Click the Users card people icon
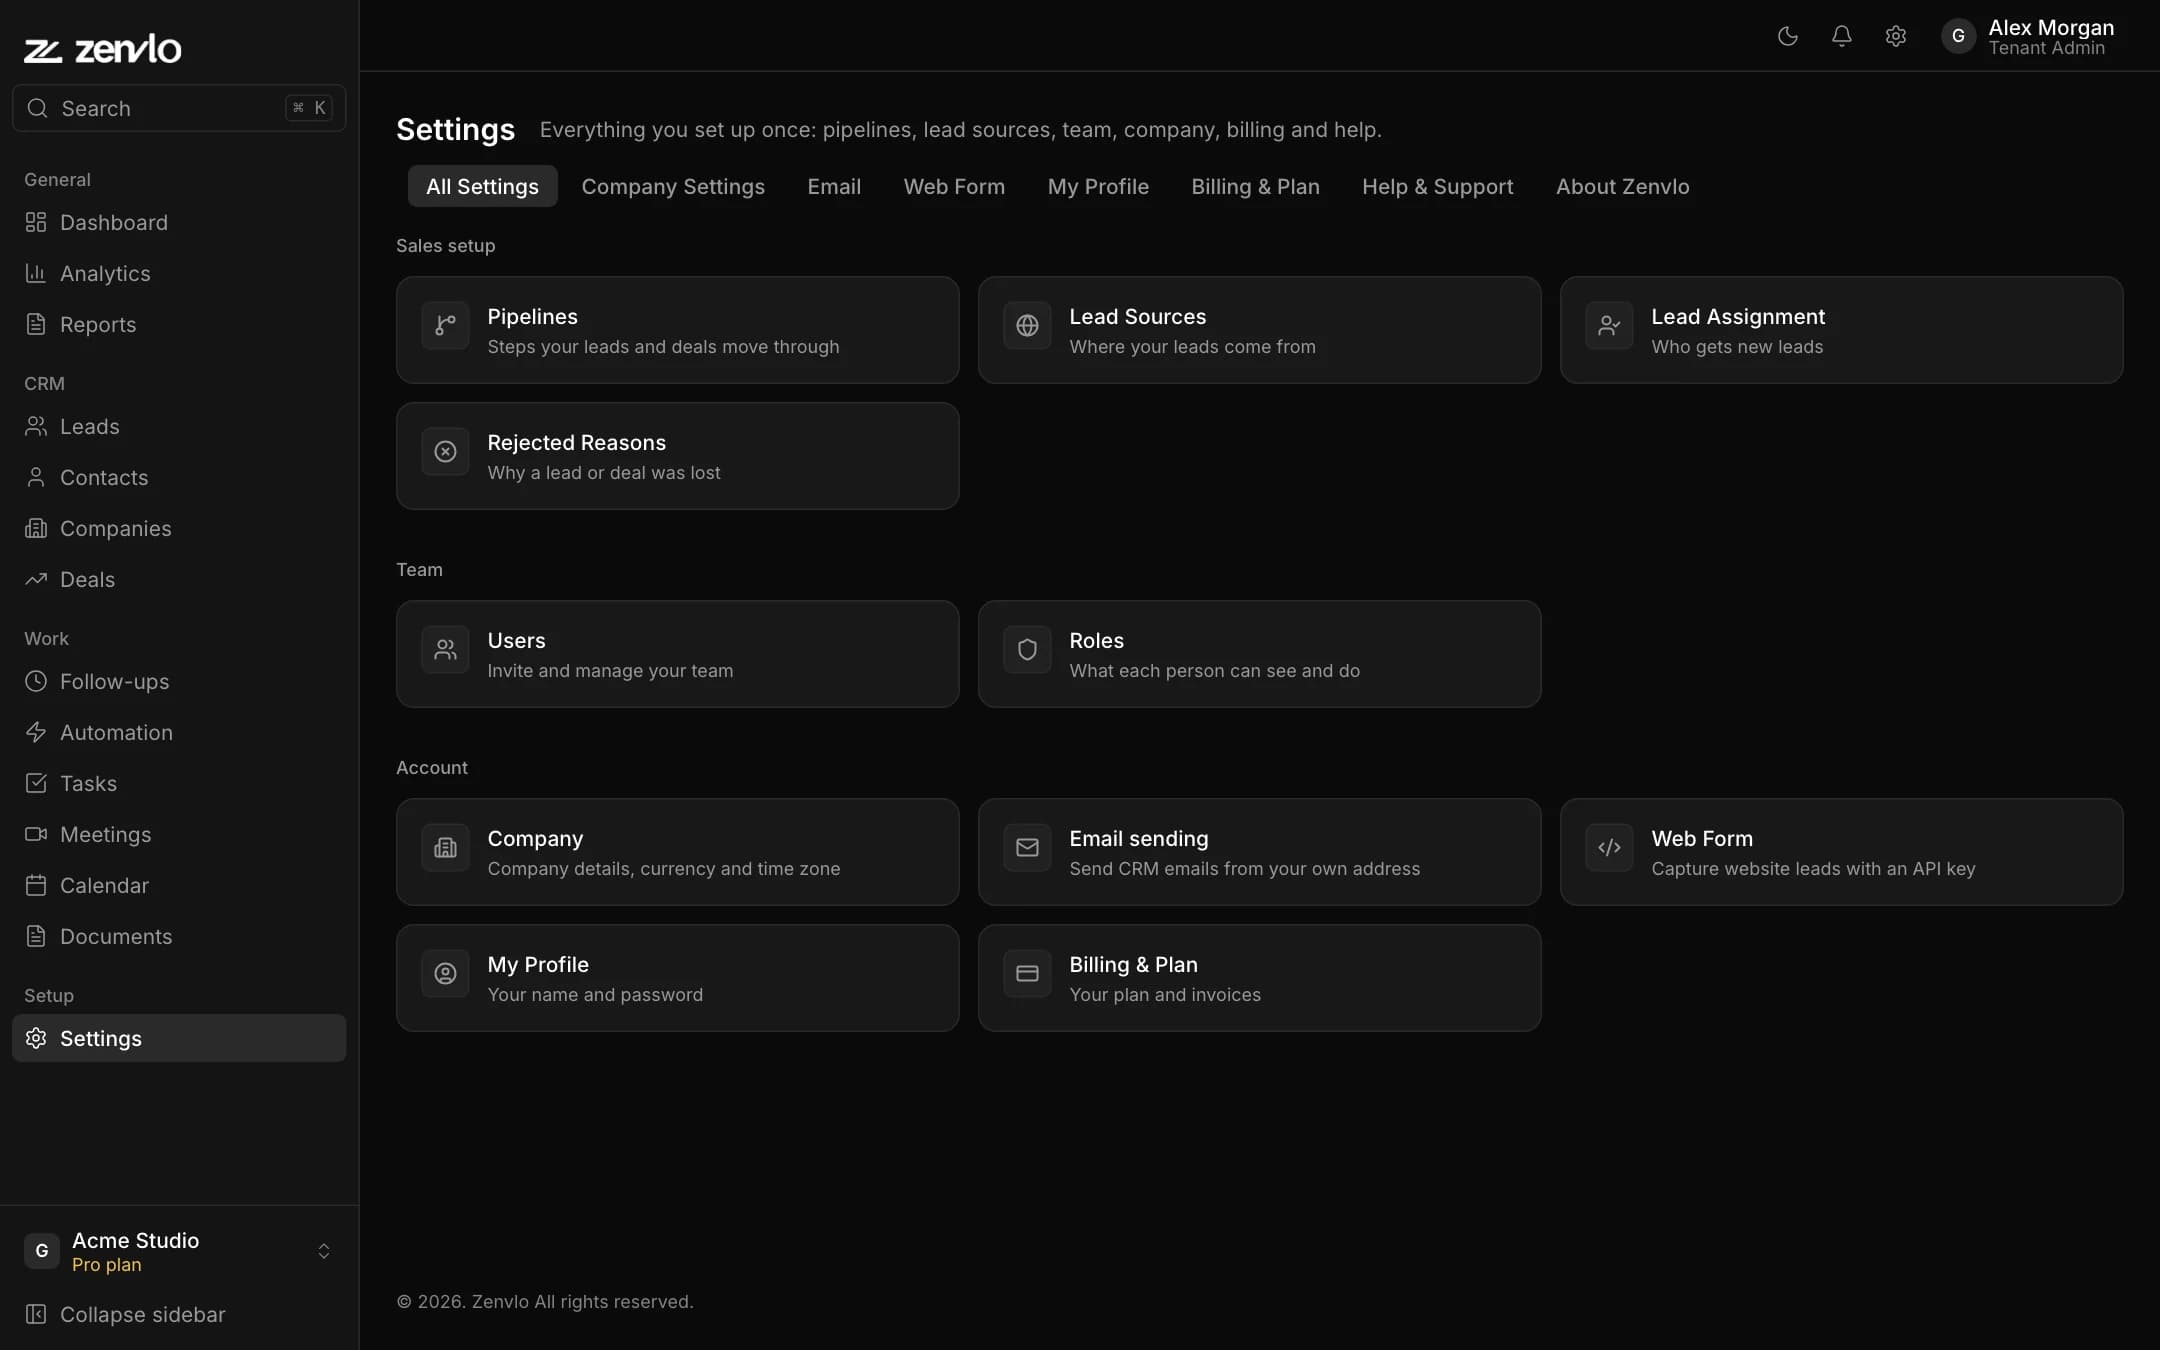 [445, 649]
